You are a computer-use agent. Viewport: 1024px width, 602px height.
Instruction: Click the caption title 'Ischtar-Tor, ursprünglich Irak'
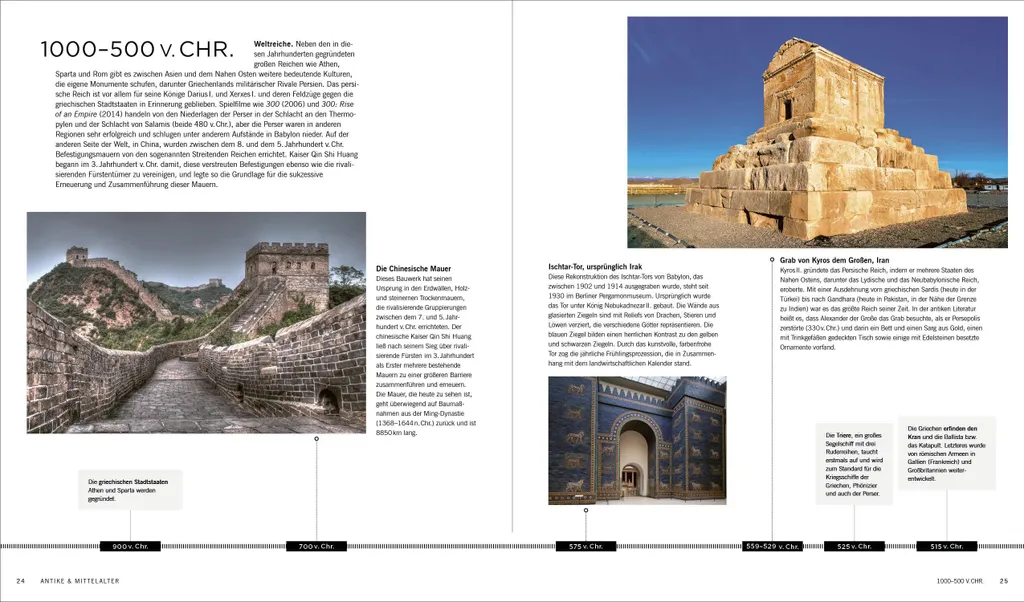coord(596,266)
